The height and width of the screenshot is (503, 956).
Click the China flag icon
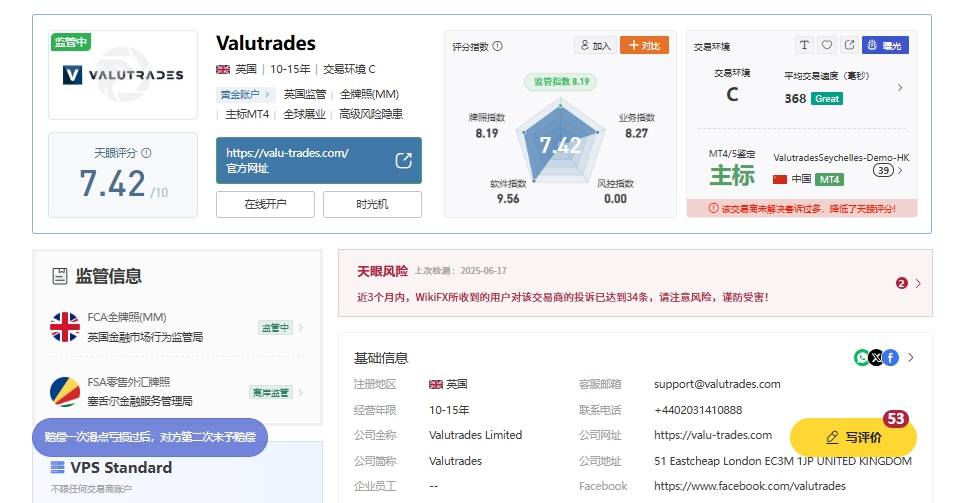[780, 179]
